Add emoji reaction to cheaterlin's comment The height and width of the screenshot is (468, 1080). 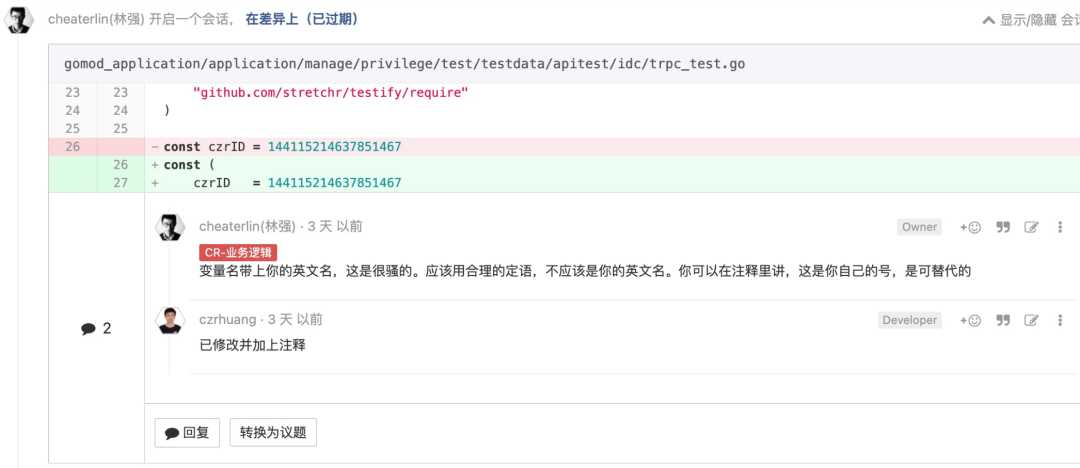tap(970, 227)
